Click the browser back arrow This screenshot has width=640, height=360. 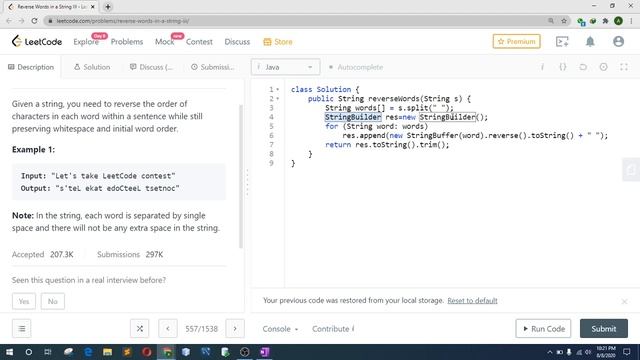point(9,21)
